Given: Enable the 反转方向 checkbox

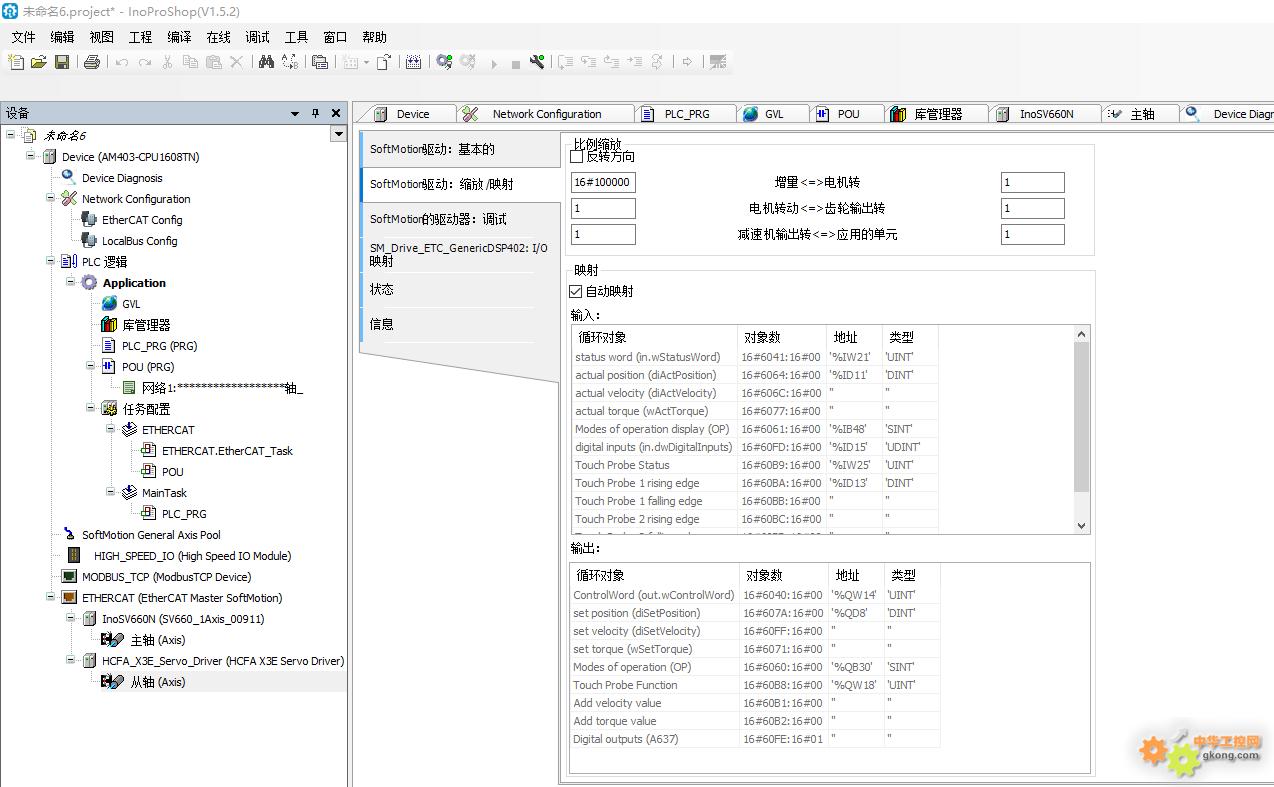Looking at the screenshot, I should 576,156.
